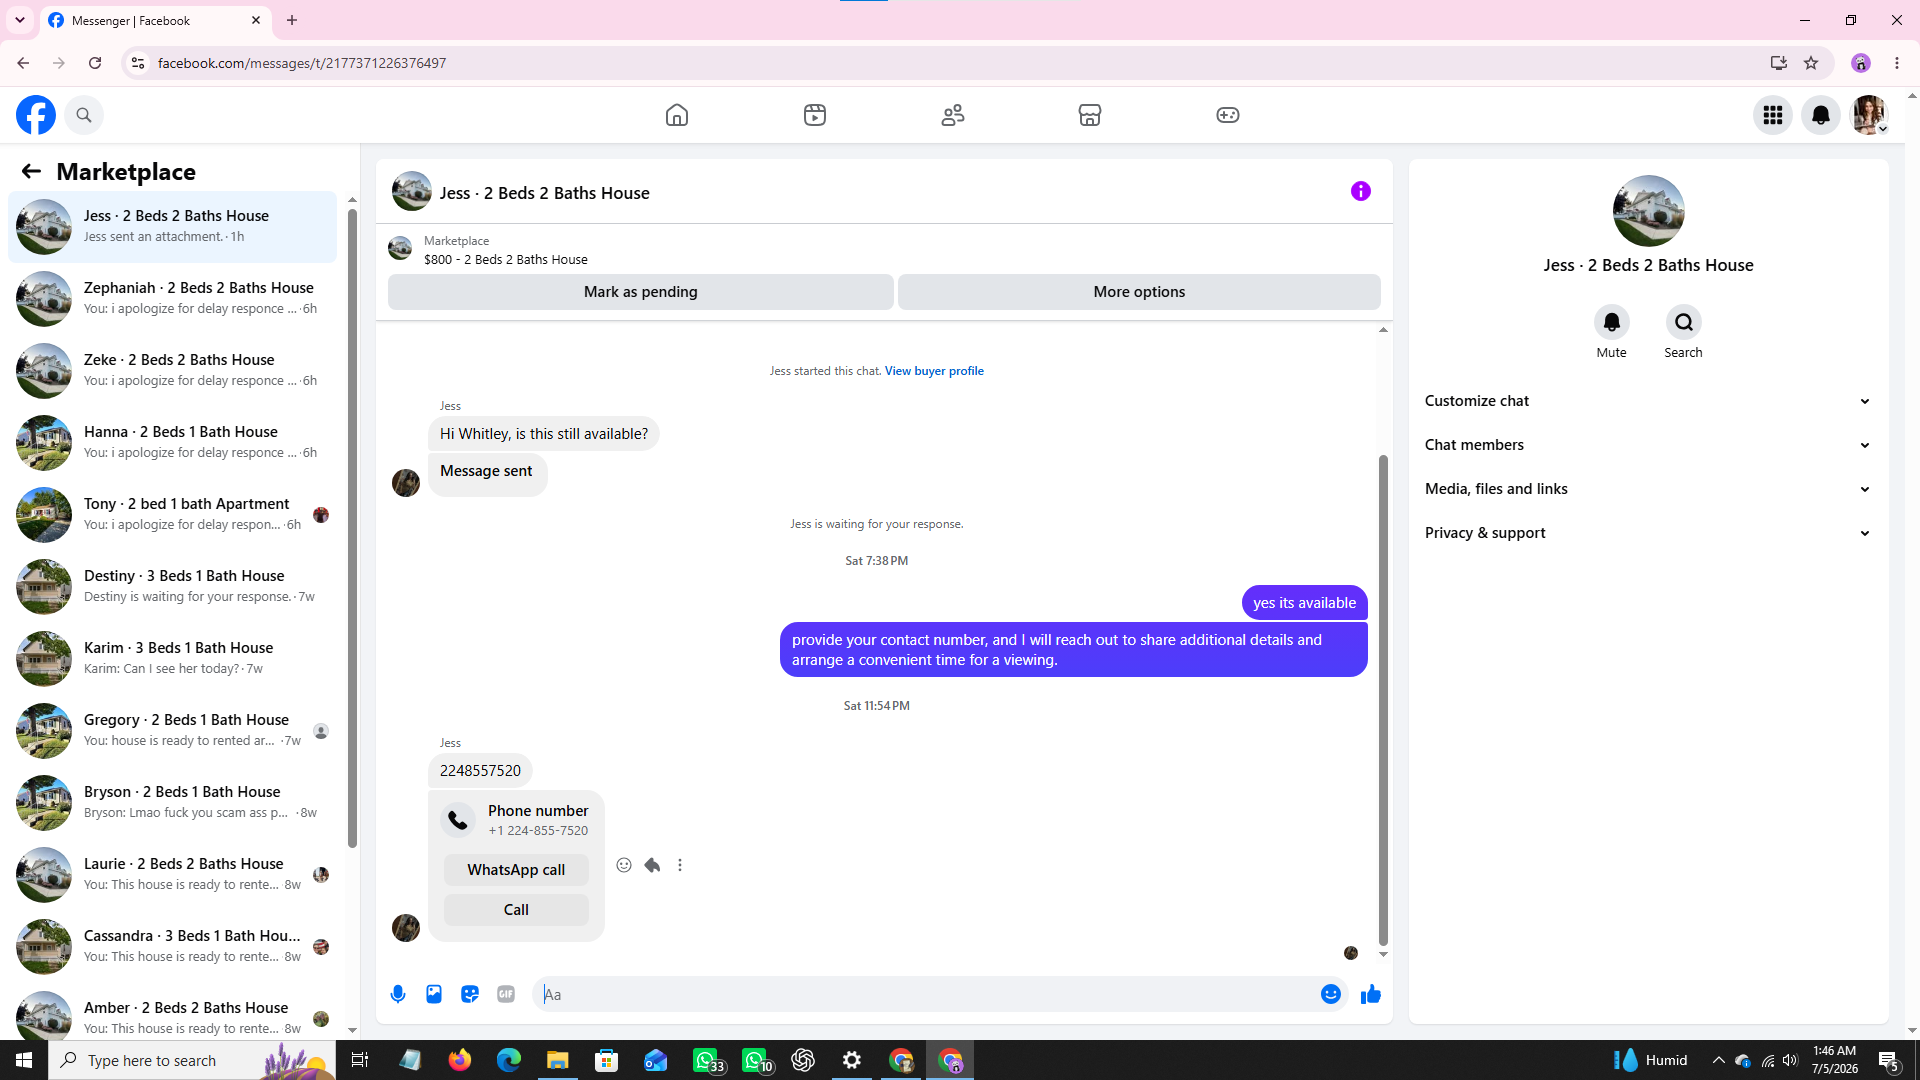
Task: Reply to Jess's phone number message
Action: [652, 865]
